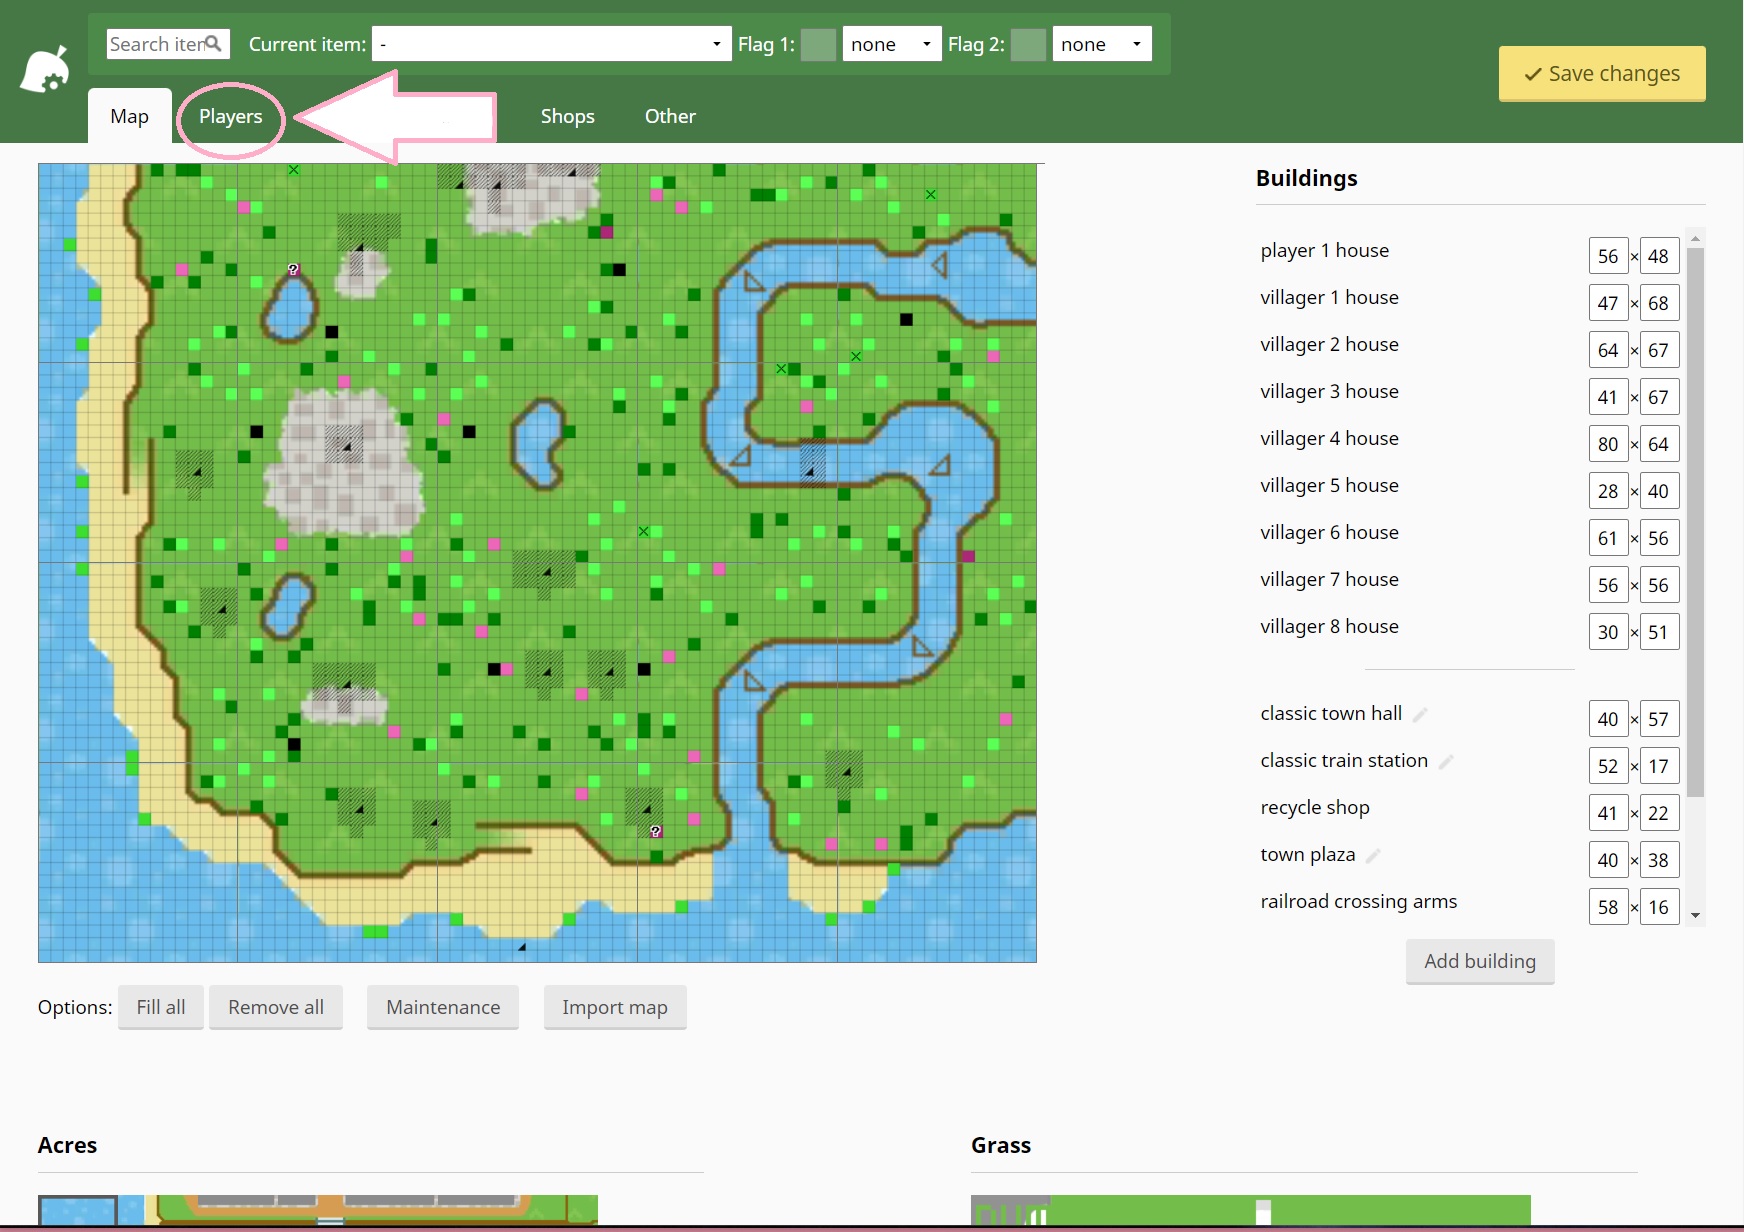This screenshot has height=1232, width=1744.
Task: Open the Current item dropdown
Action: 551,44
